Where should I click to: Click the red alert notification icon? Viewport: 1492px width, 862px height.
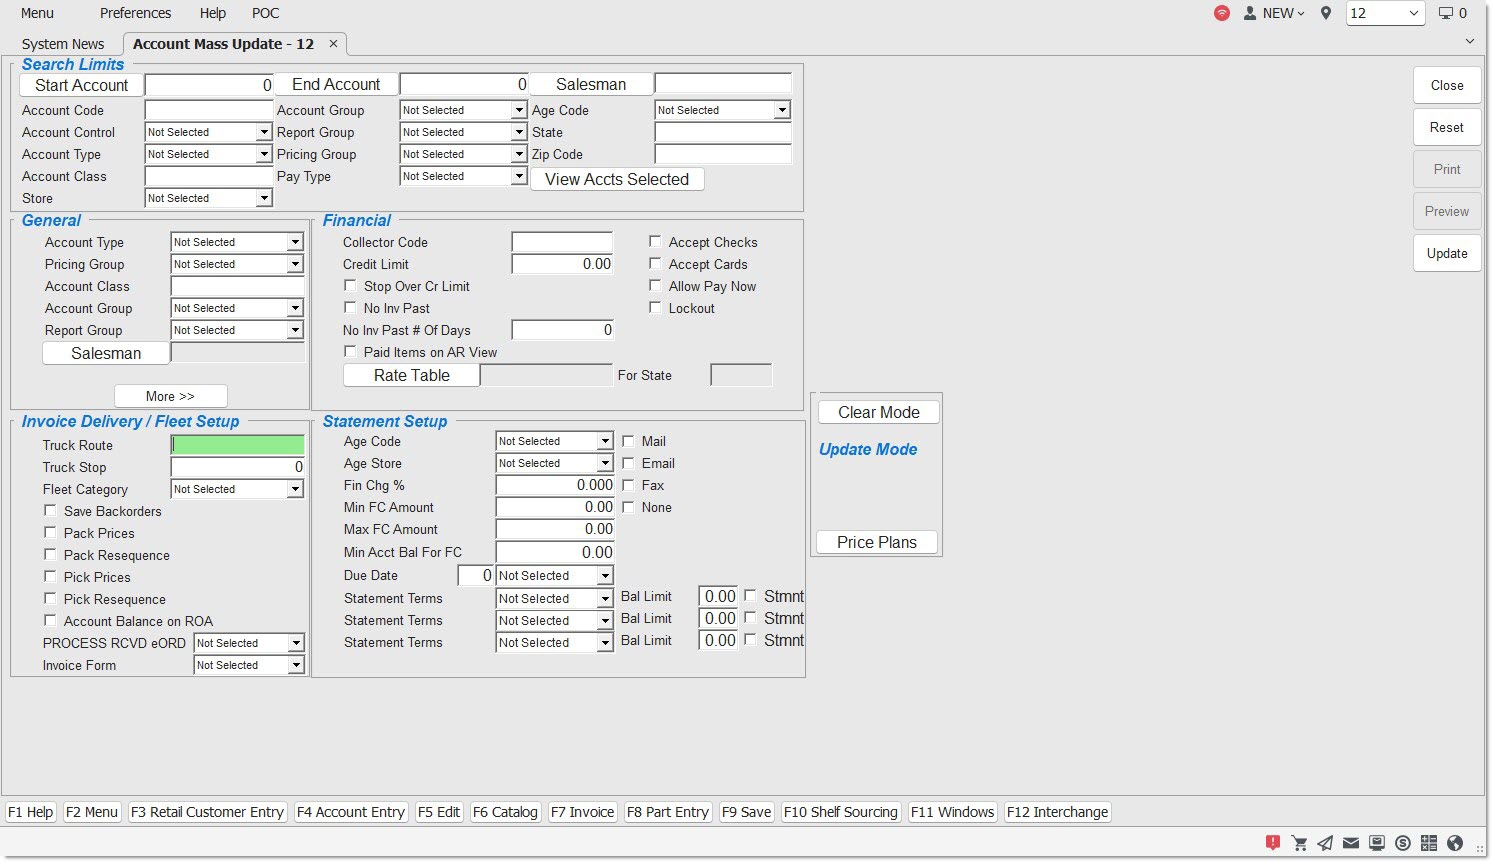(x=1272, y=843)
